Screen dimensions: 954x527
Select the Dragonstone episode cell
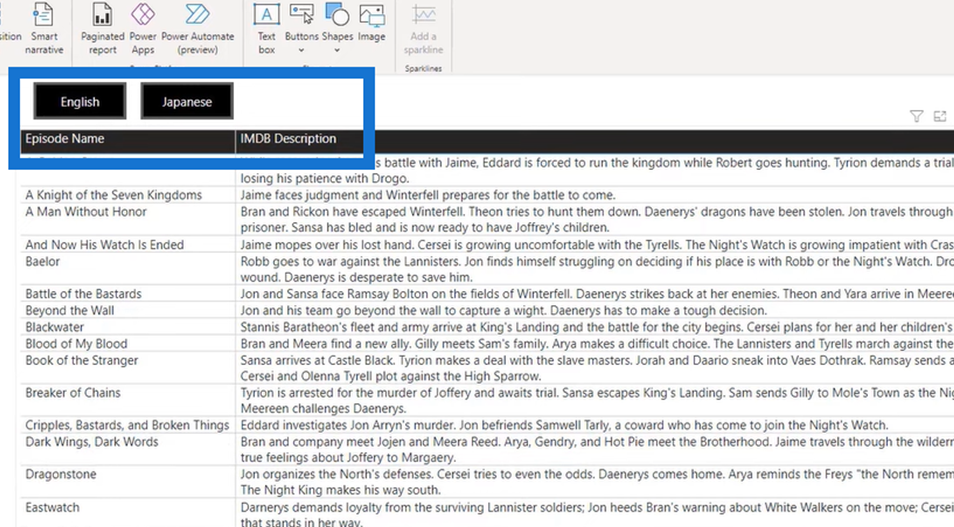tap(61, 474)
